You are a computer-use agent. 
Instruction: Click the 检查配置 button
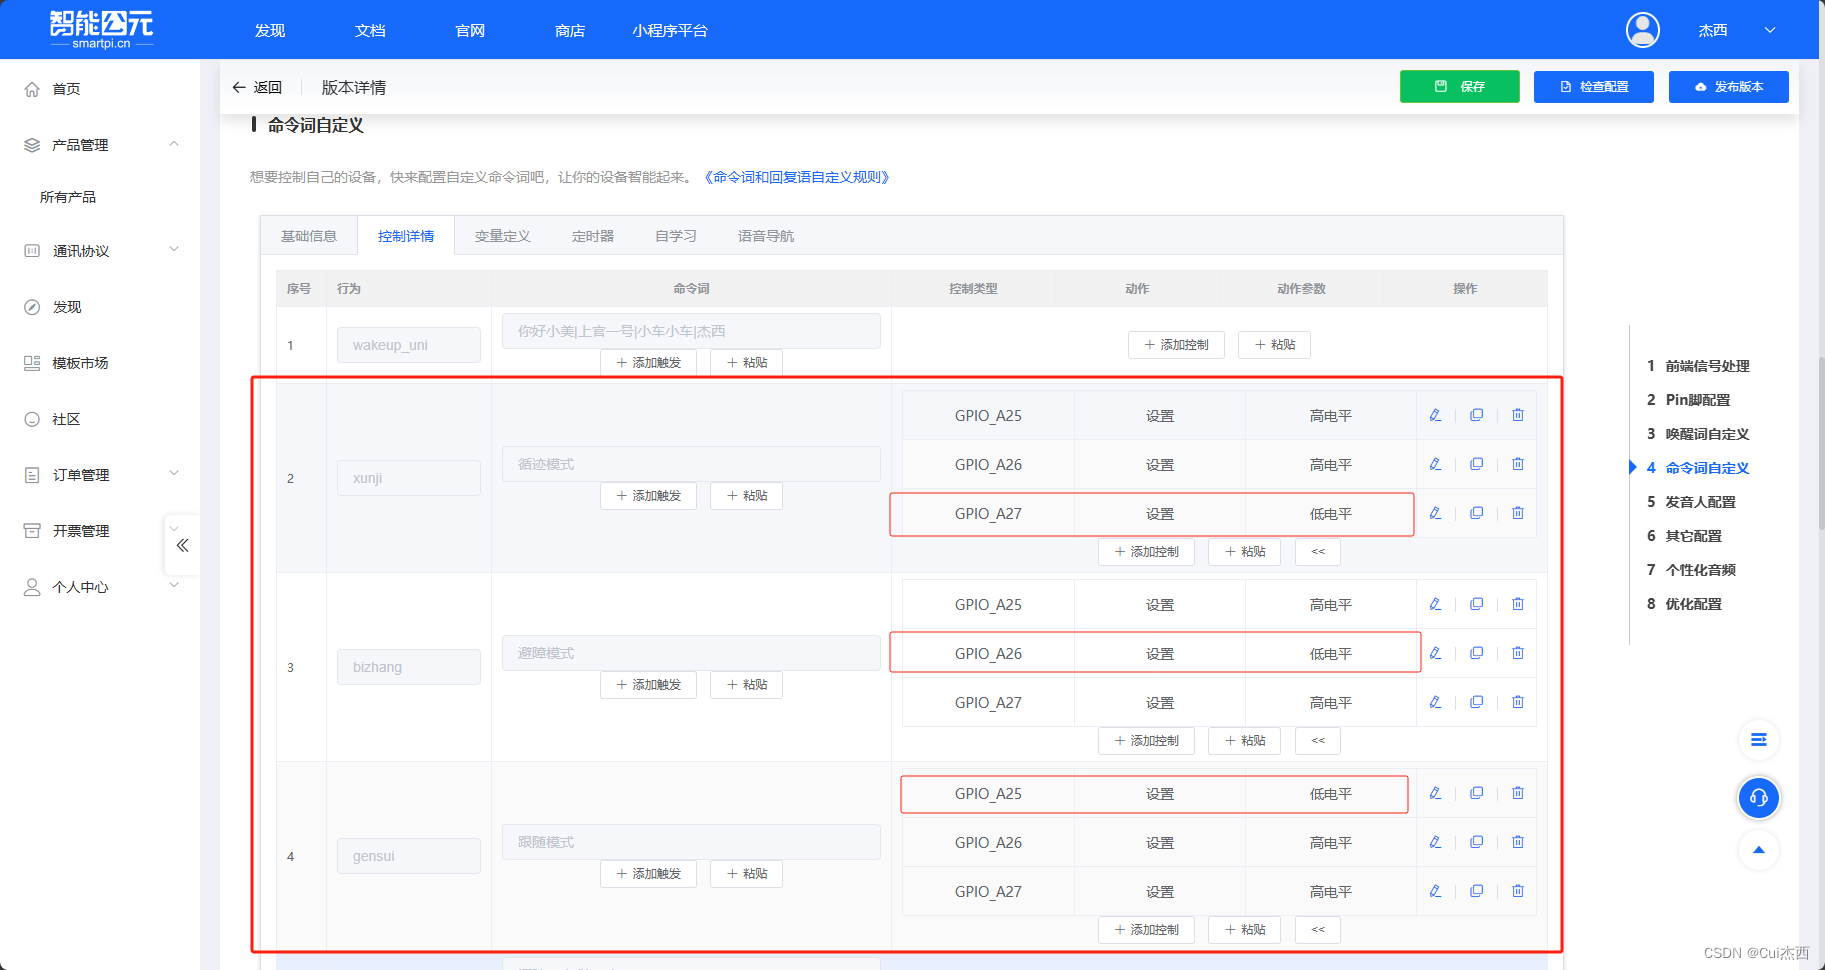[x=1593, y=87]
